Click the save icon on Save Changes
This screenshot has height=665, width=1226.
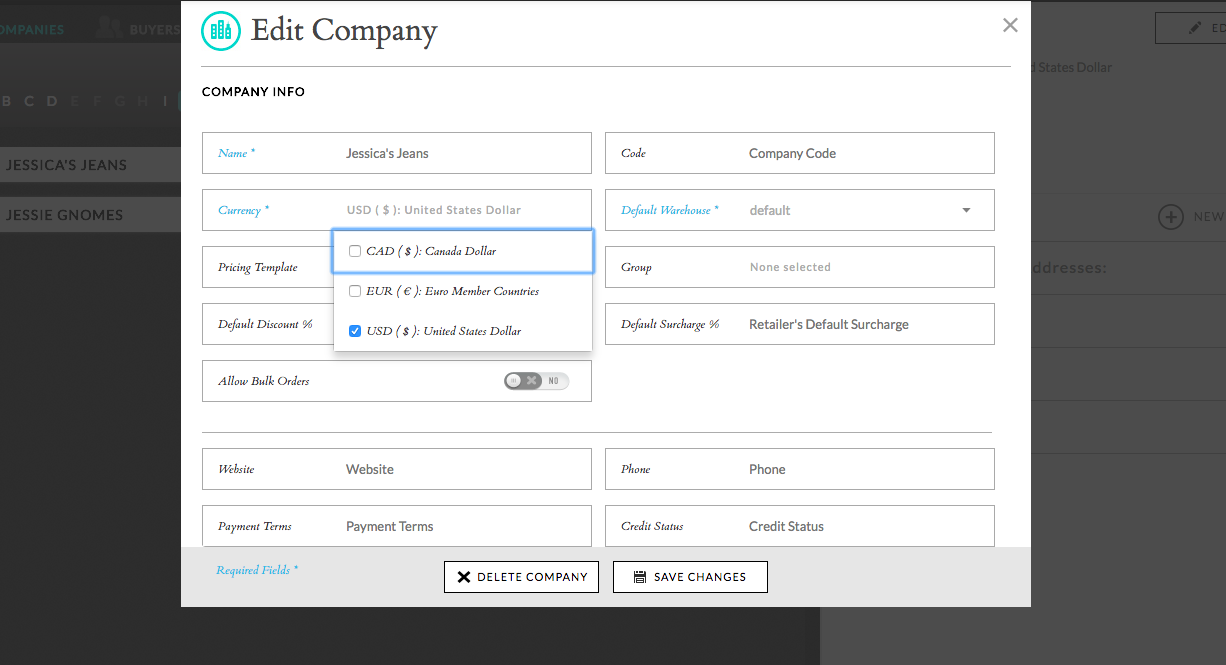tap(640, 577)
